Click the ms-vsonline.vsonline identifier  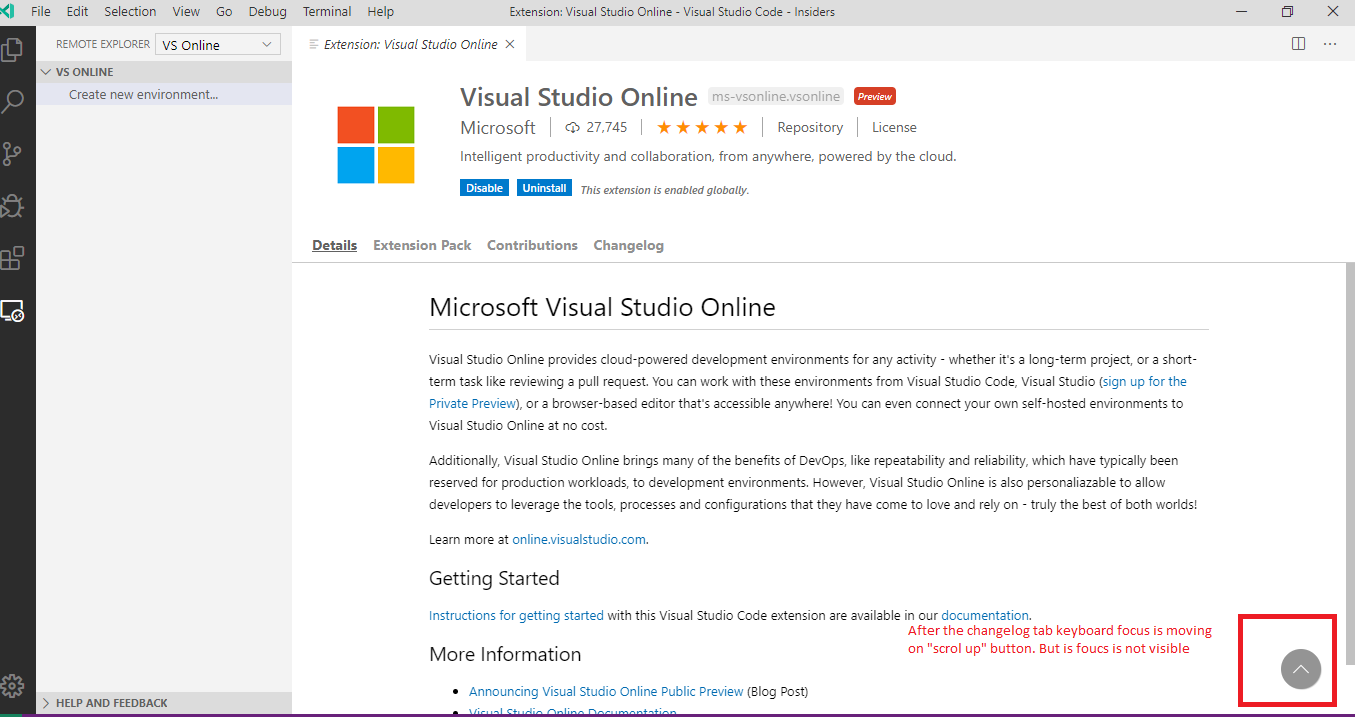click(776, 97)
